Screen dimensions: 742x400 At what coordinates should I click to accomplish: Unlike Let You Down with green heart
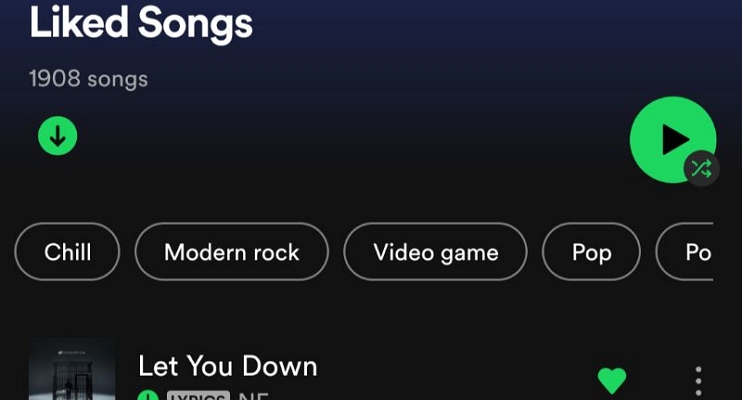612,380
